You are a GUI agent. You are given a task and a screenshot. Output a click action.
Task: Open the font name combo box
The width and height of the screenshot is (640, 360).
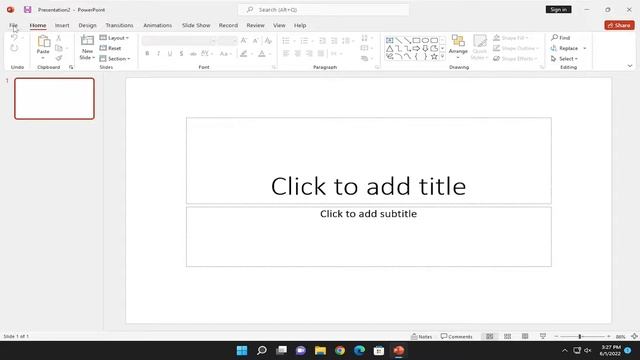pyautogui.click(x=179, y=40)
